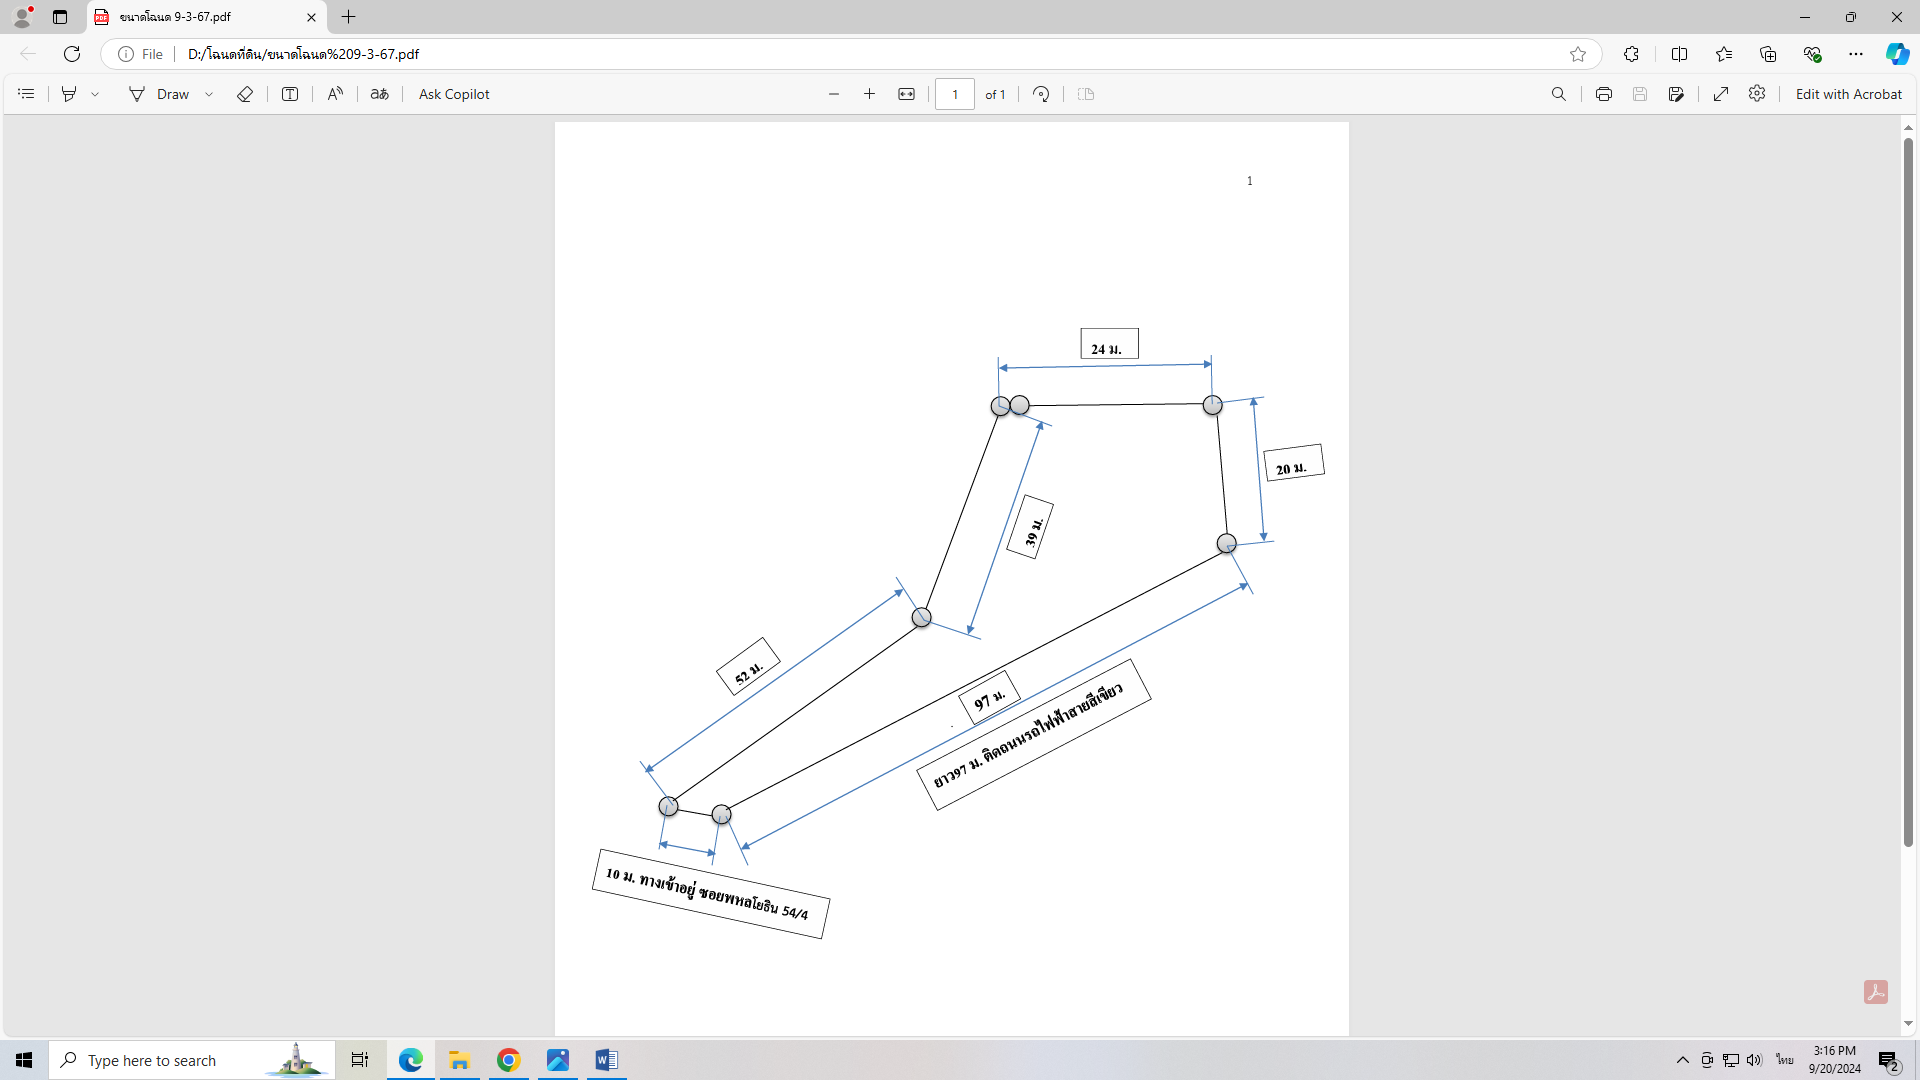Screen dimensions: 1920x1080
Task: Open the table of contents sidebar
Action: [26, 94]
